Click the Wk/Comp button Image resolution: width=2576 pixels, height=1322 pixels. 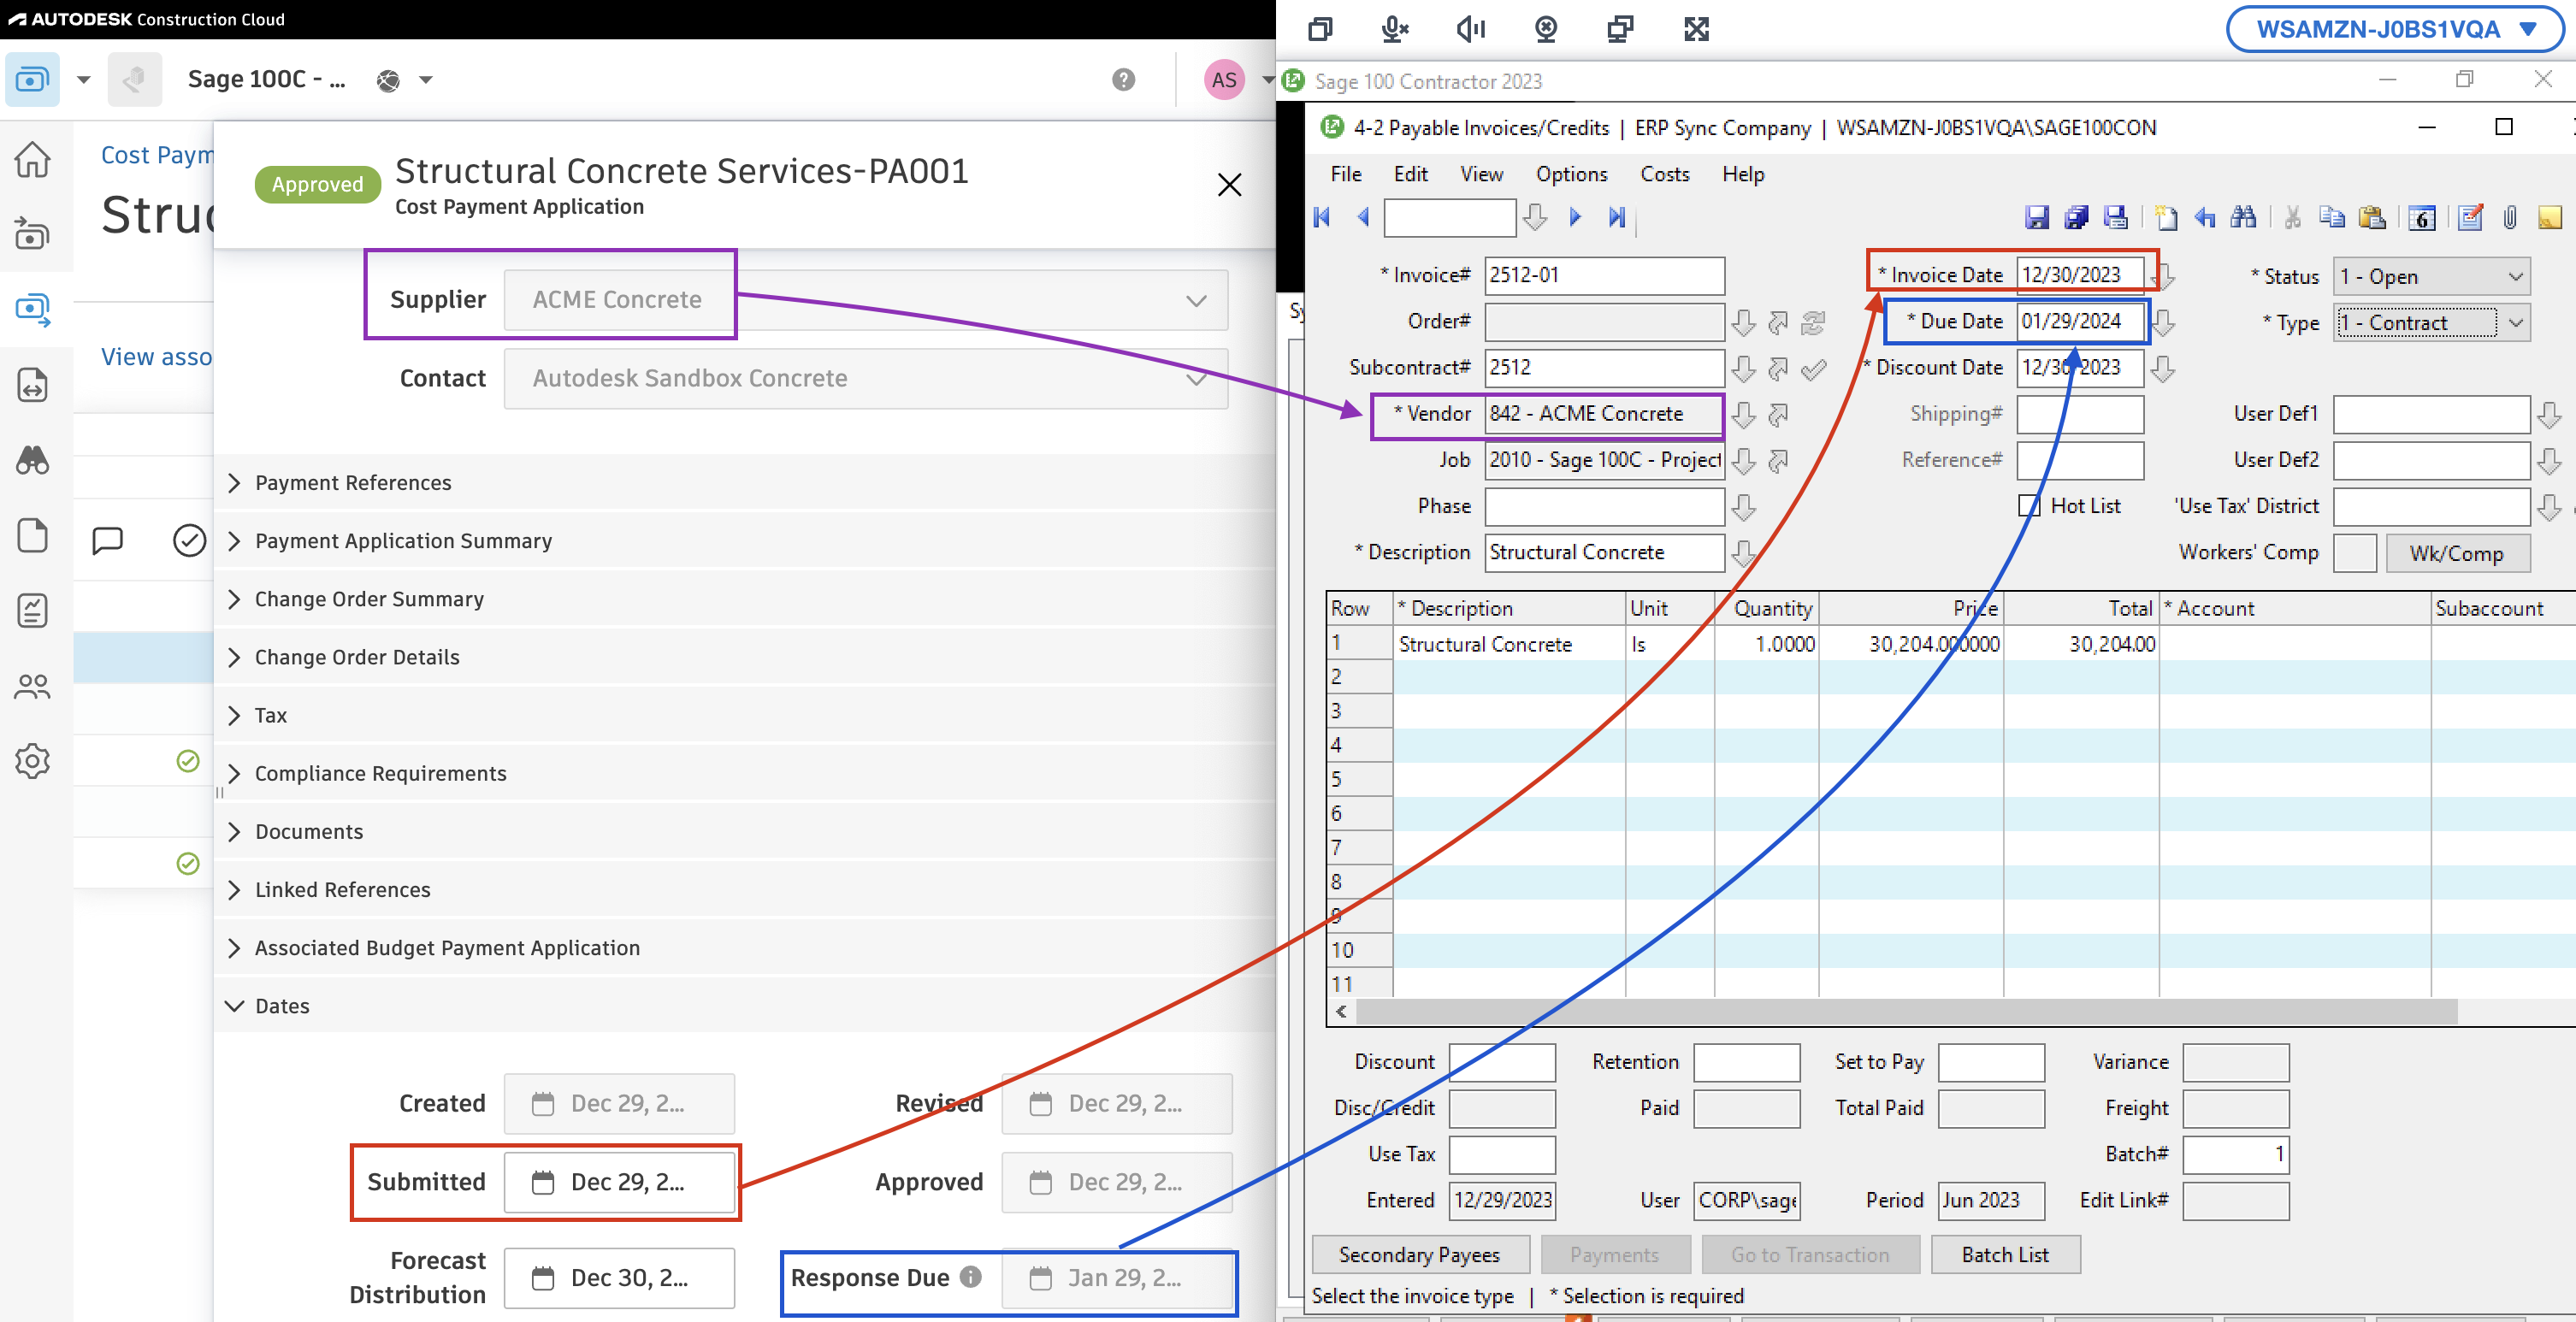click(x=2456, y=553)
